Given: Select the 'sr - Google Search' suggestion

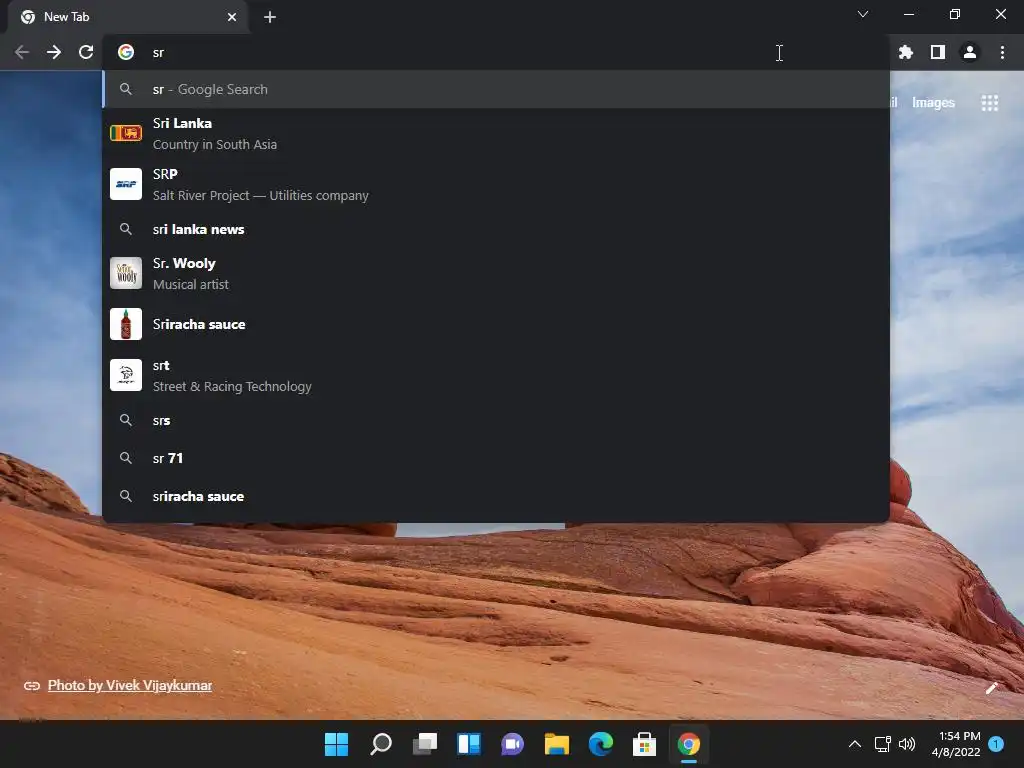Looking at the screenshot, I should tap(496, 89).
